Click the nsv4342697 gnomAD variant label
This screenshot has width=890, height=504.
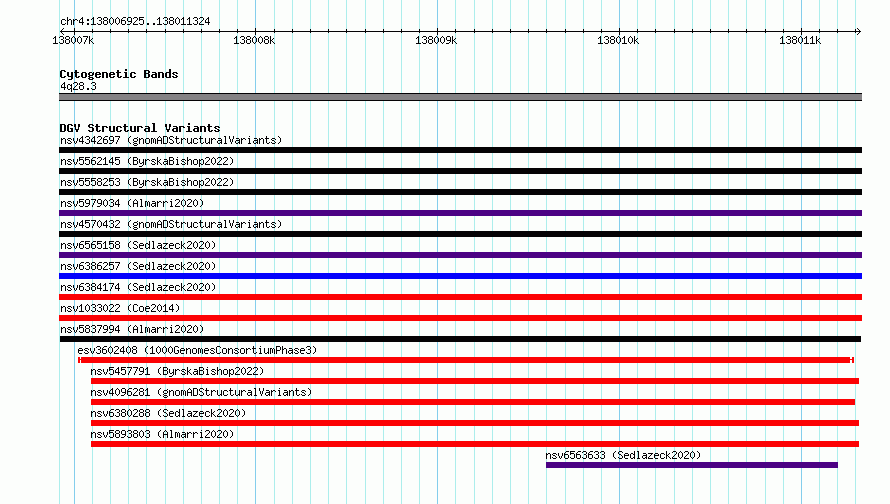click(x=171, y=140)
